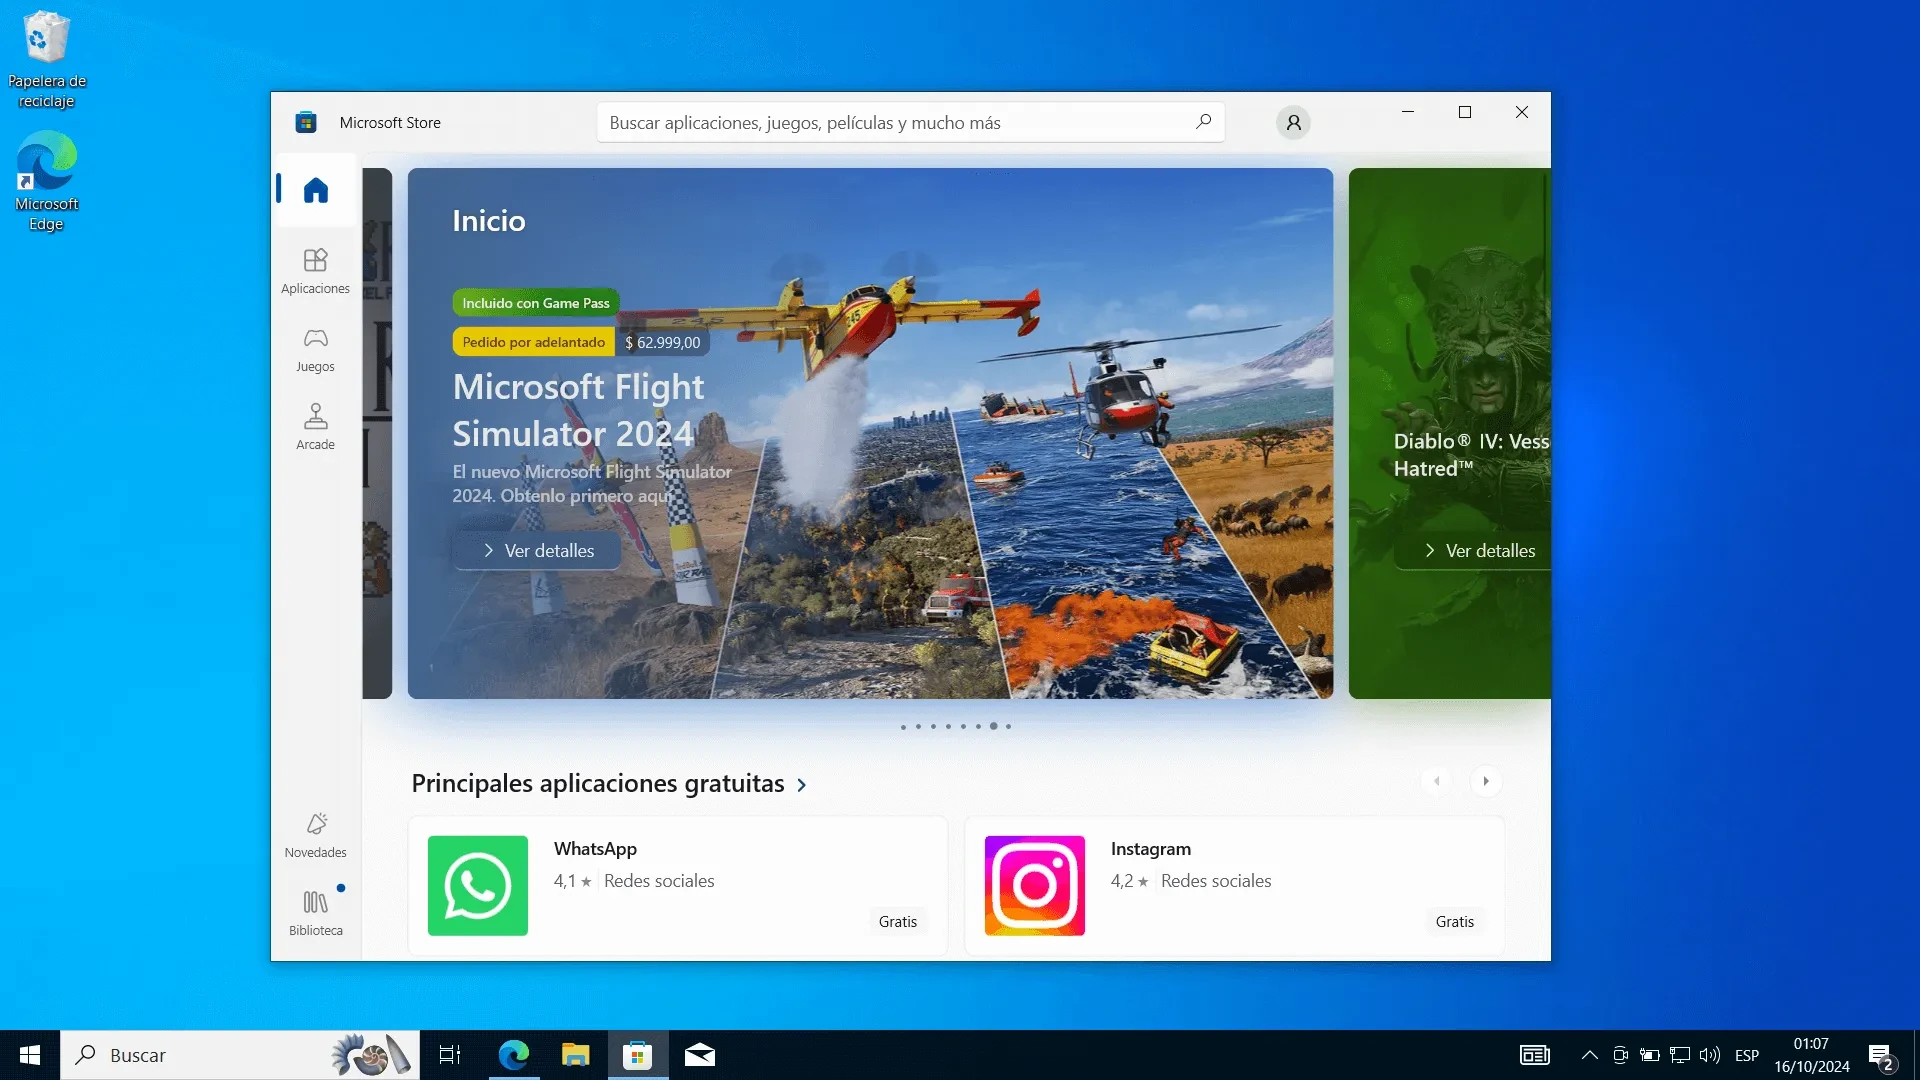Click Gratis button for WhatsApp

[898, 922]
